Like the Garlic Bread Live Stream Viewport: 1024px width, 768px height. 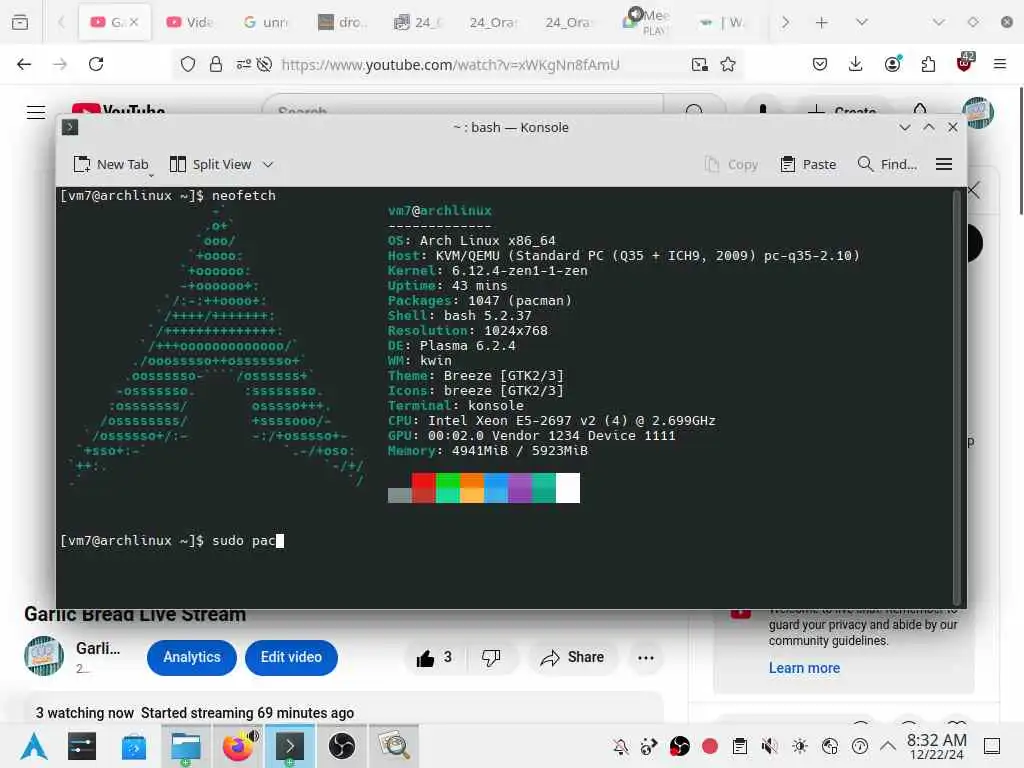coord(434,658)
